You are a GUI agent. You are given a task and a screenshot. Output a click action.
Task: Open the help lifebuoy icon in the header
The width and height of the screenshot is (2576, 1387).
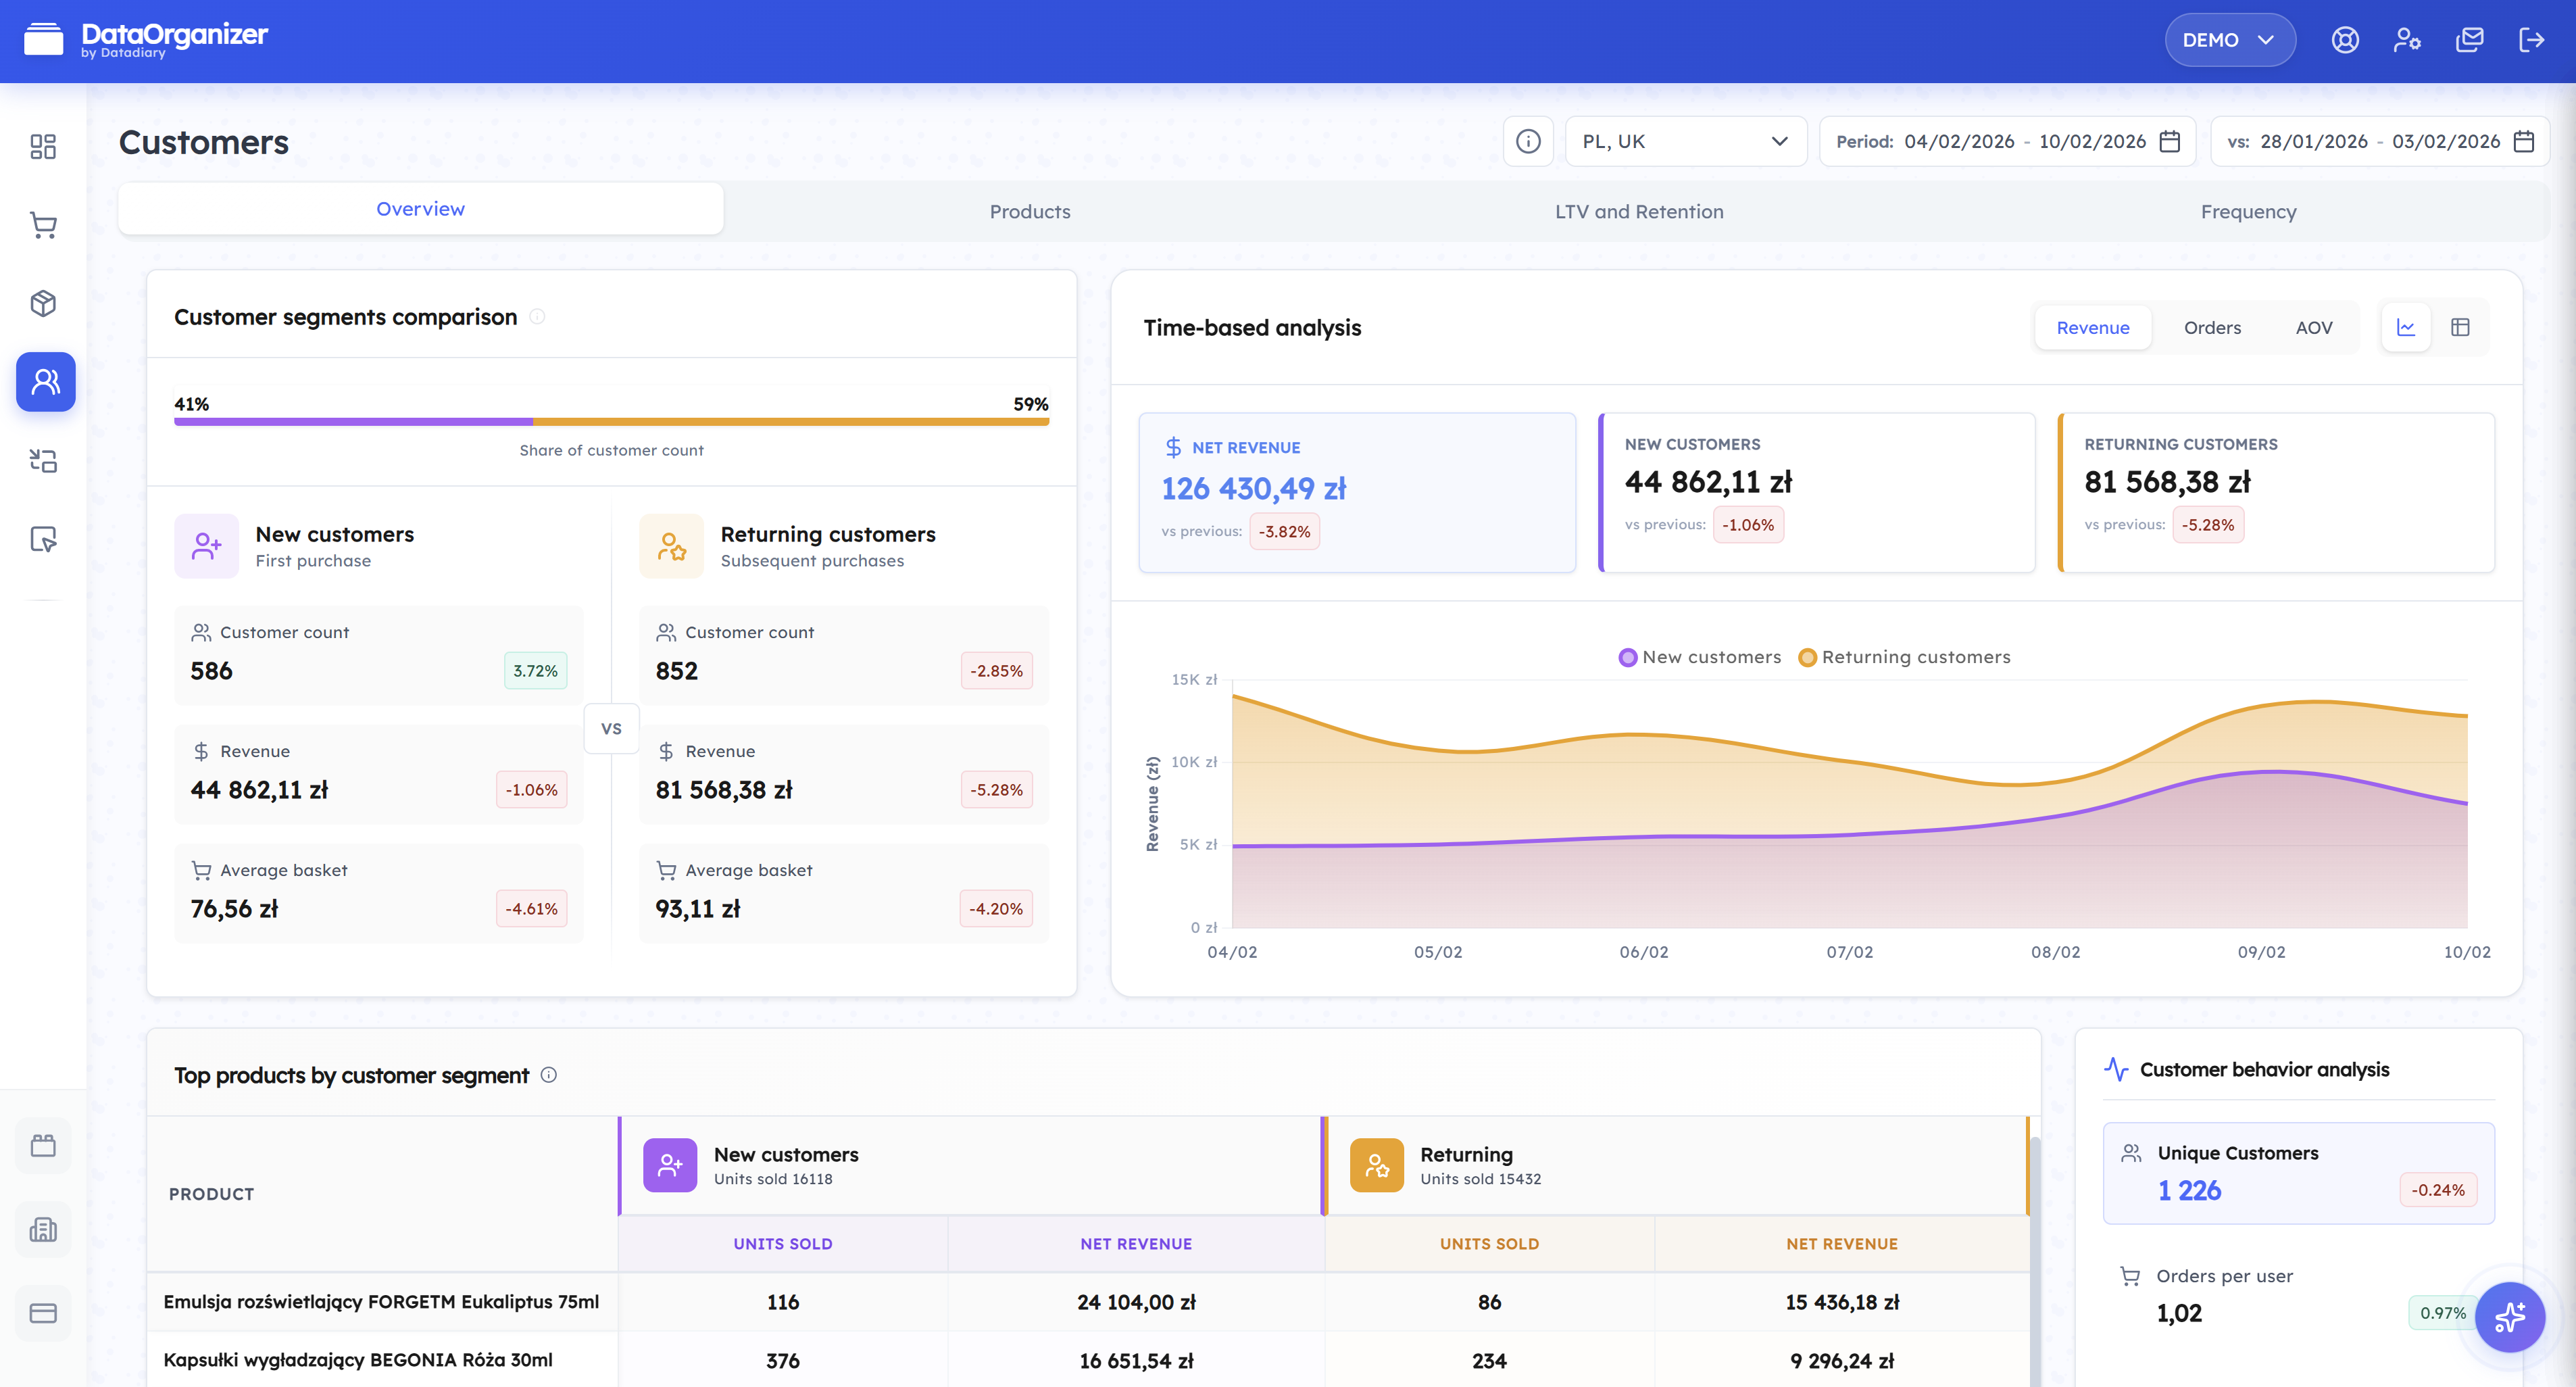(2344, 40)
